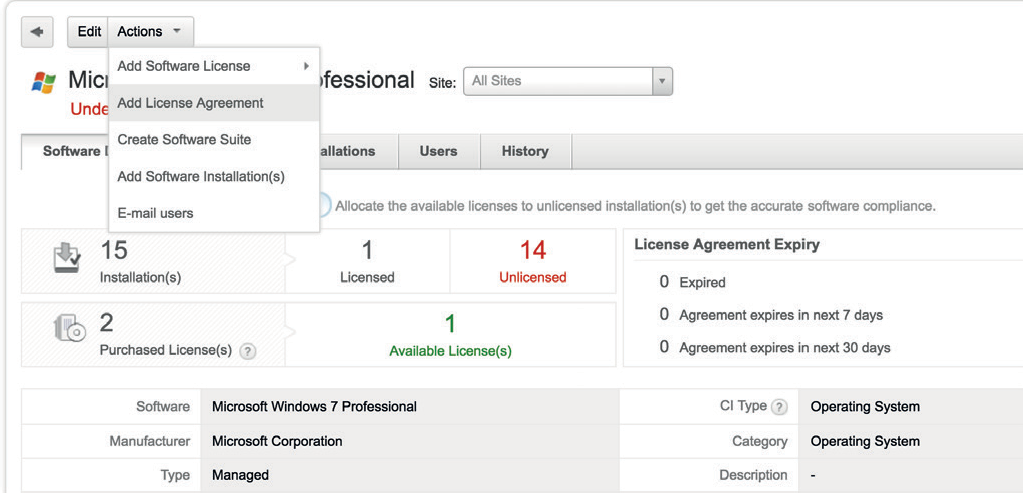The width and height of the screenshot is (1023, 493).
Task: Expand the Add Software License submenu
Action: pos(213,66)
